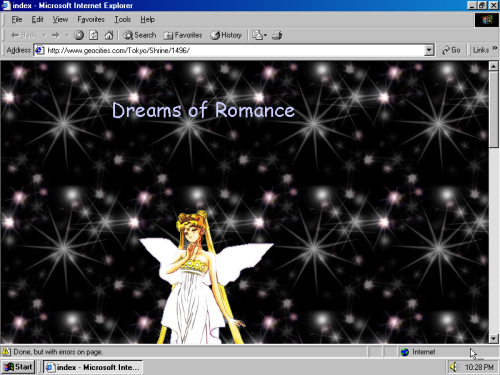Image resolution: width=500 pixels, height=375 pixels.
Task: Open the History pane
Action: [x=226, y=35]
